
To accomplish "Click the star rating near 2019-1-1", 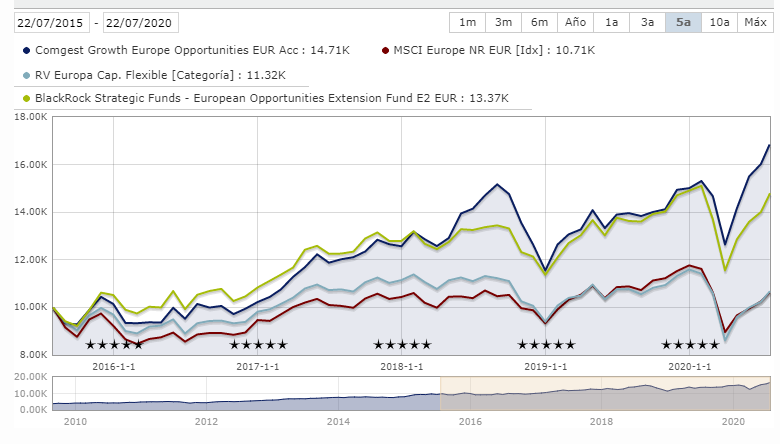I will click(x=546, y=345).
